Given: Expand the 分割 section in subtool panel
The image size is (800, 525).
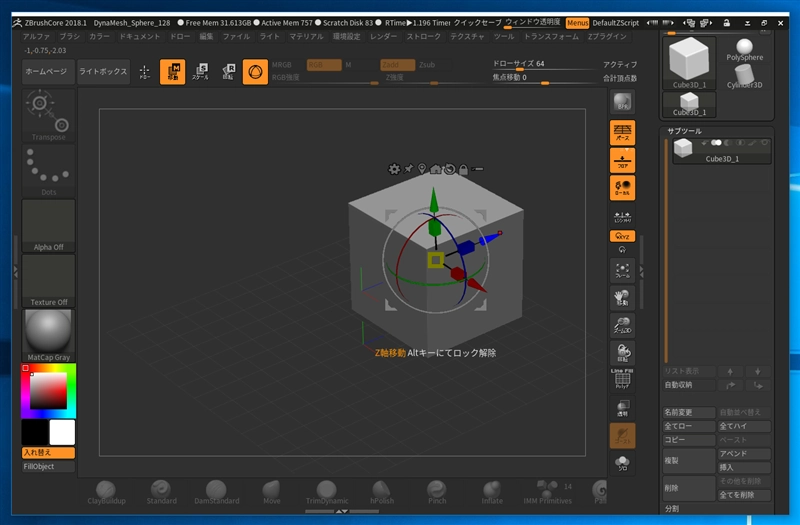Looking at the screenshot, I should pos(672,509).
